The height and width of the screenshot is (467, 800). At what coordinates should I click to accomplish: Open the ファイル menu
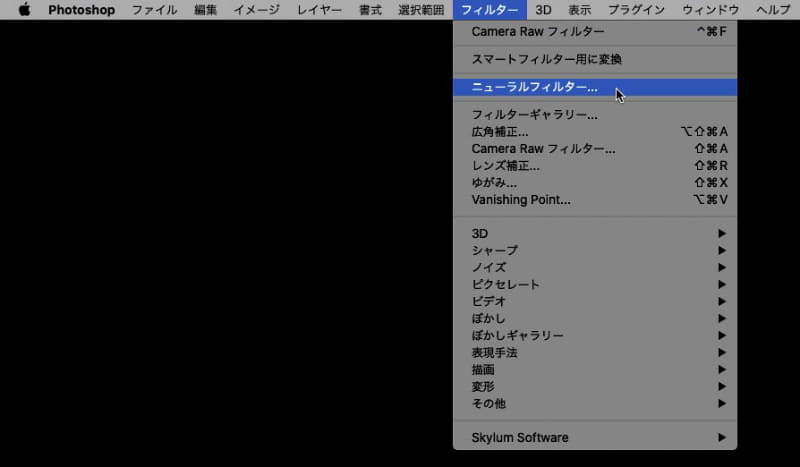click(155, 10)
